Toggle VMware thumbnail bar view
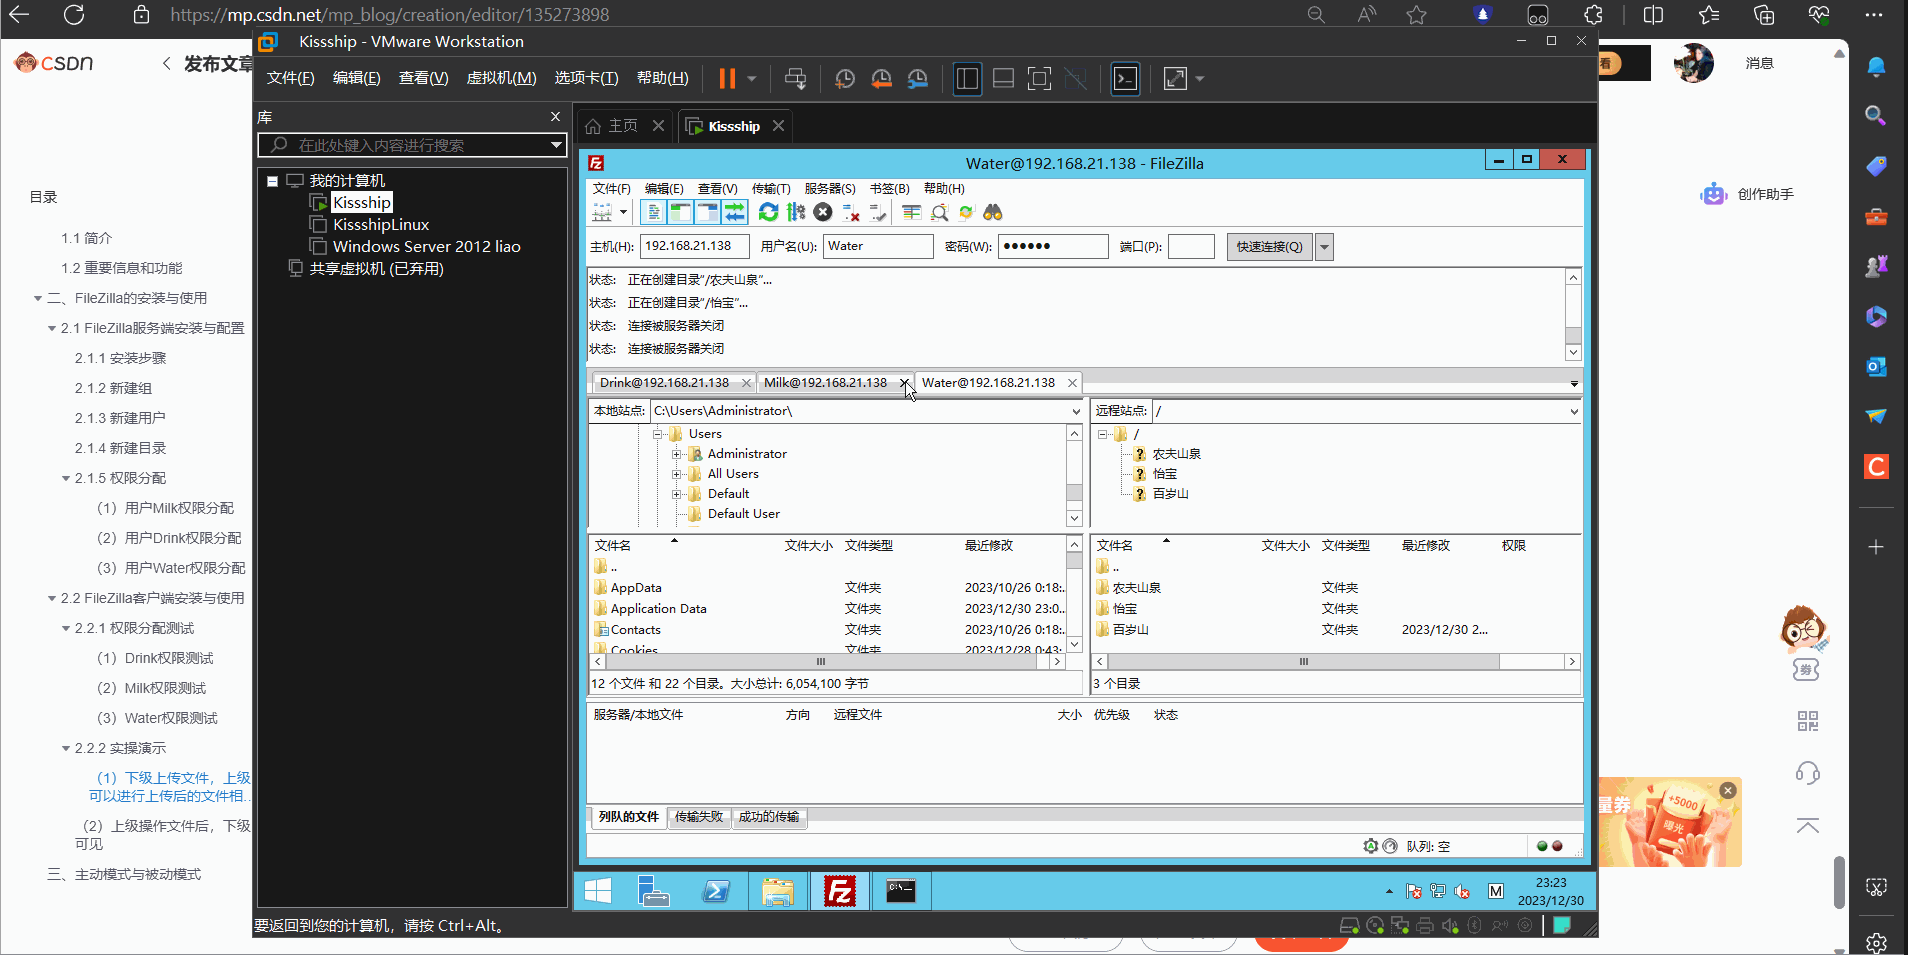This screenshot has height=955, width=1908. (x=1003, y=79)
